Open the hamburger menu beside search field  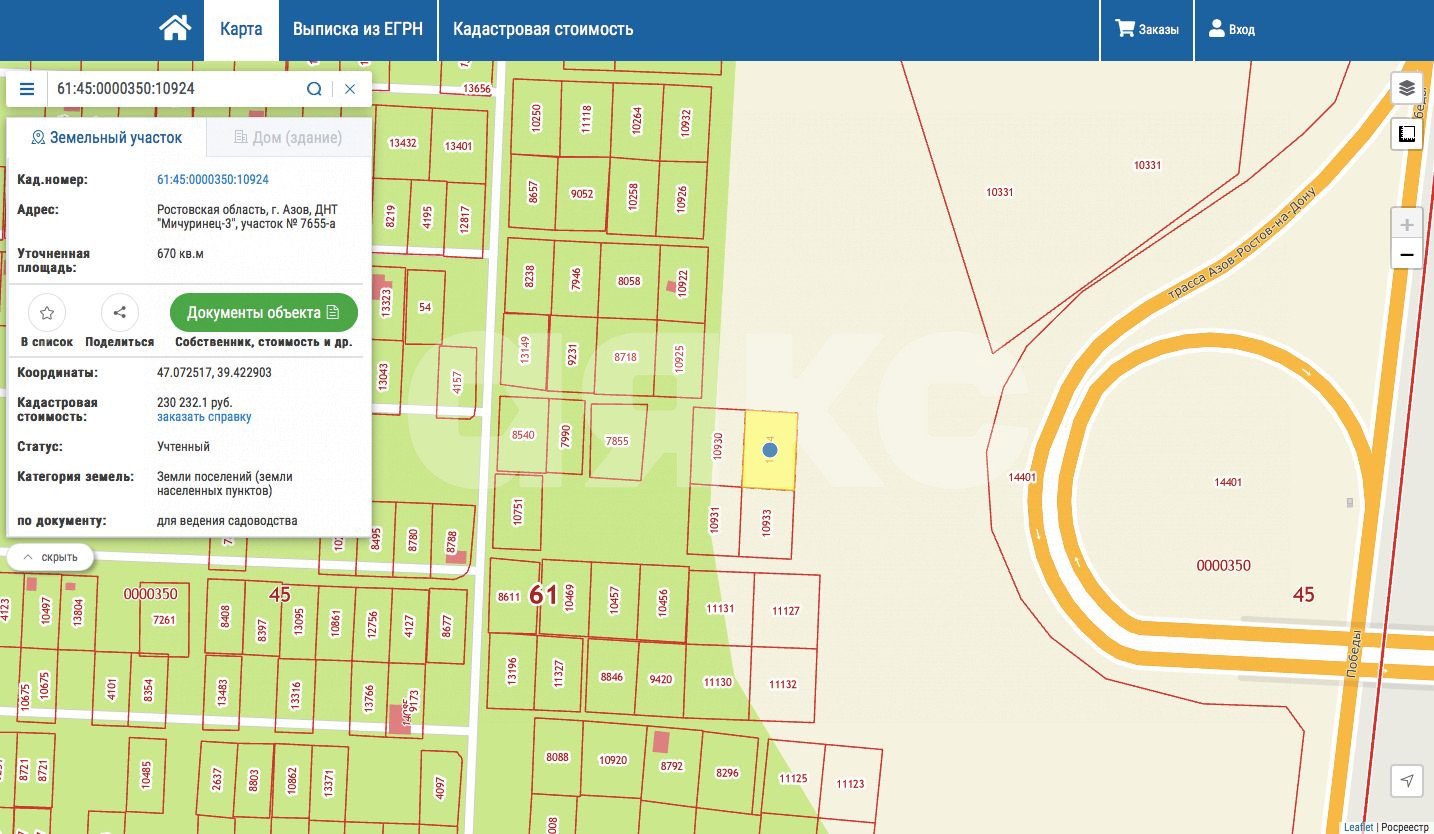pyautogui.click(x=27, y=89)
